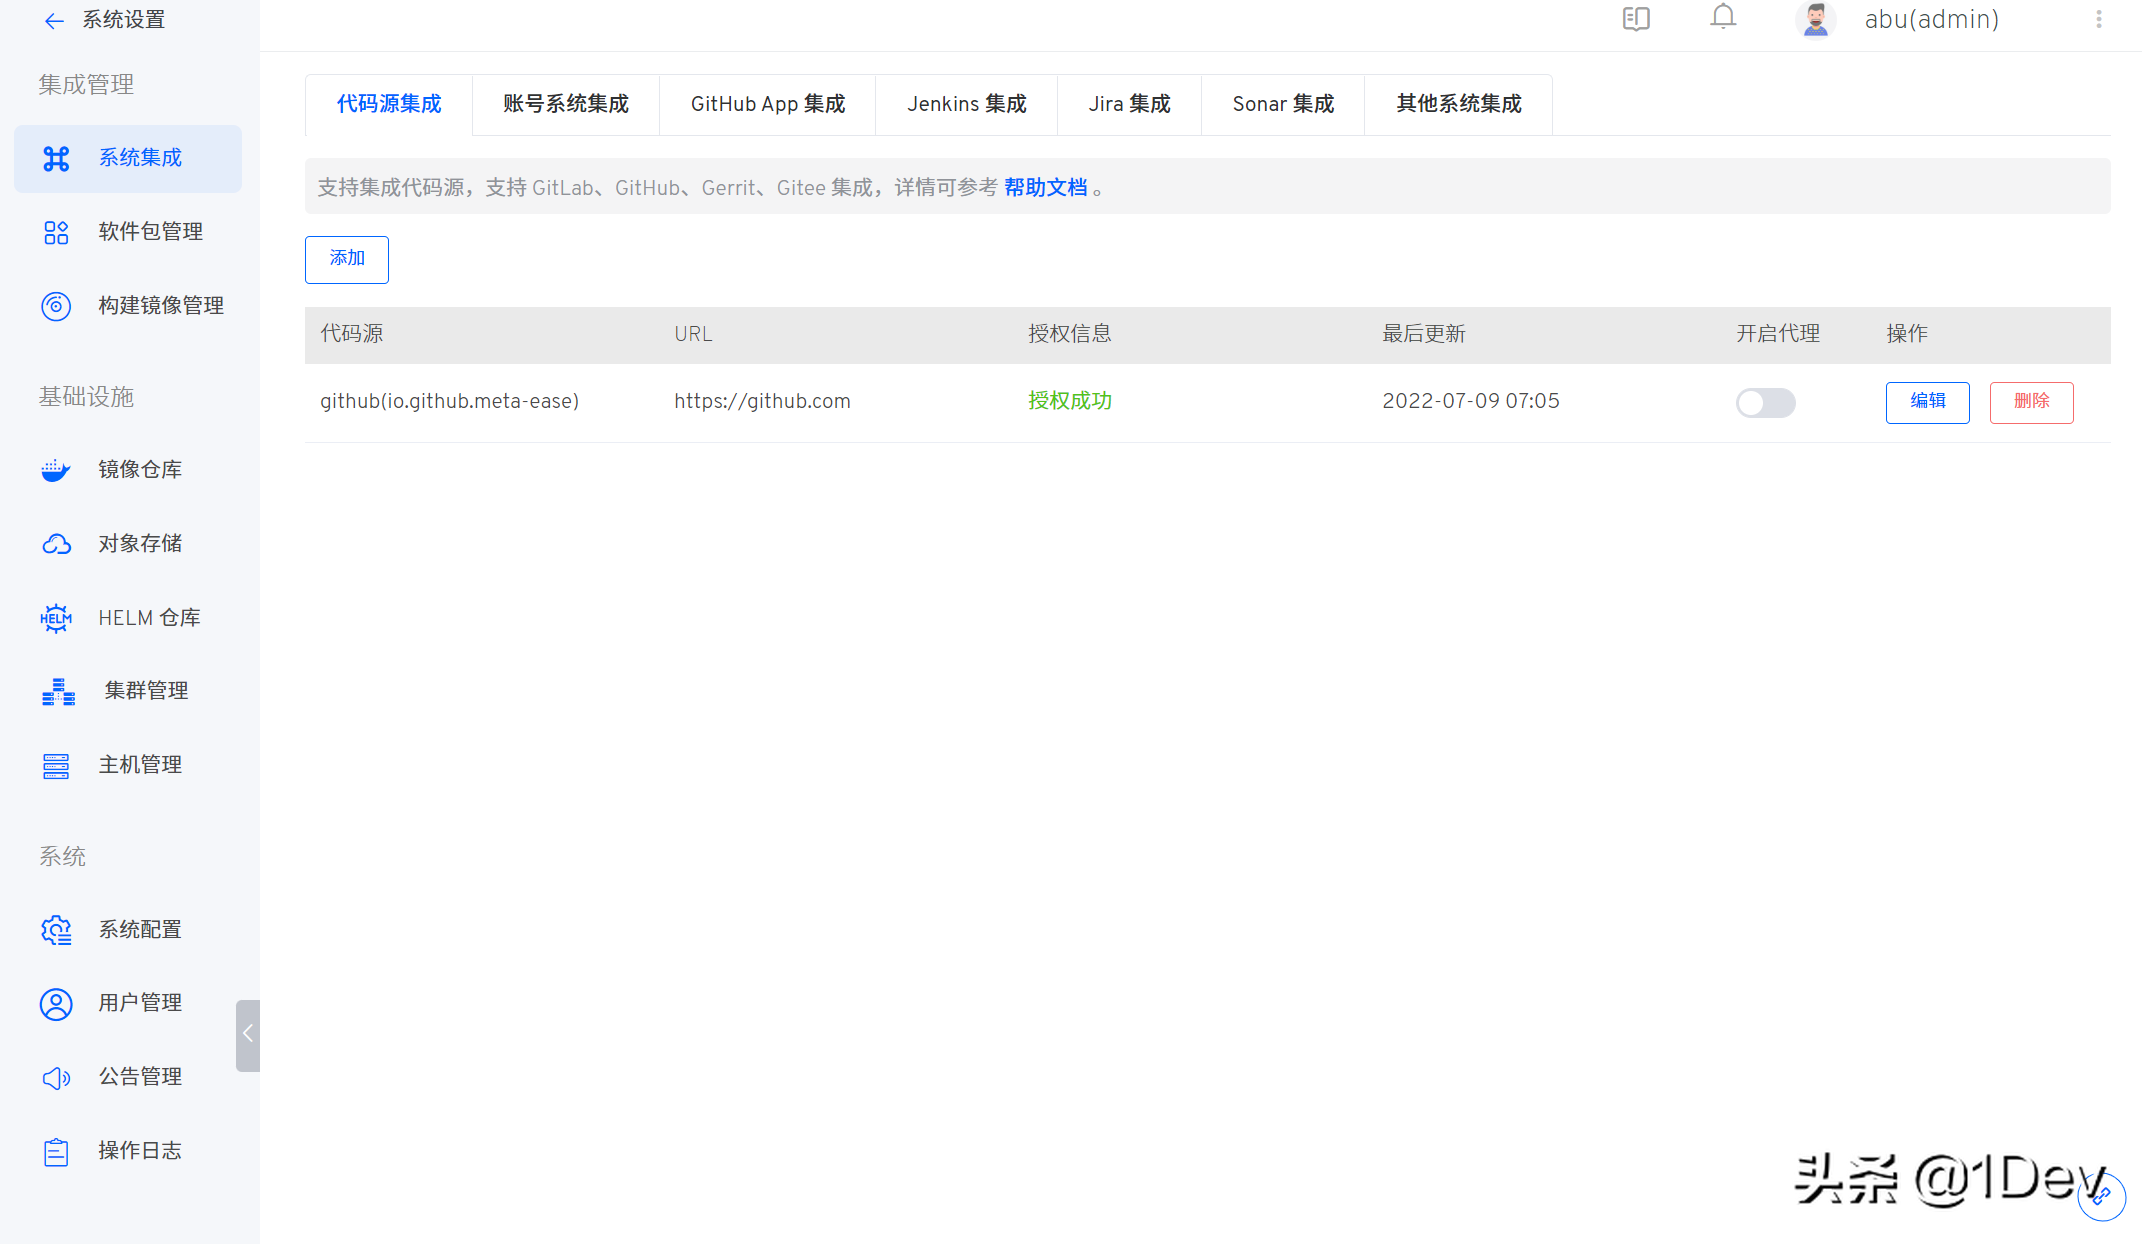The width and height of the screenshot is (2142, 1244).
Task: Open 用户管理 in the sidebar
Action: [128, 1004]
